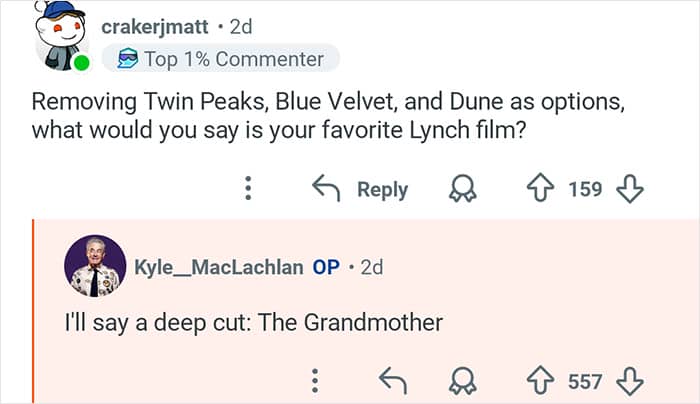Click the OP label beside Kyle__MacLachlan
Image resolution: width=700 pixels, height=404 pixels.
(326, 268)
